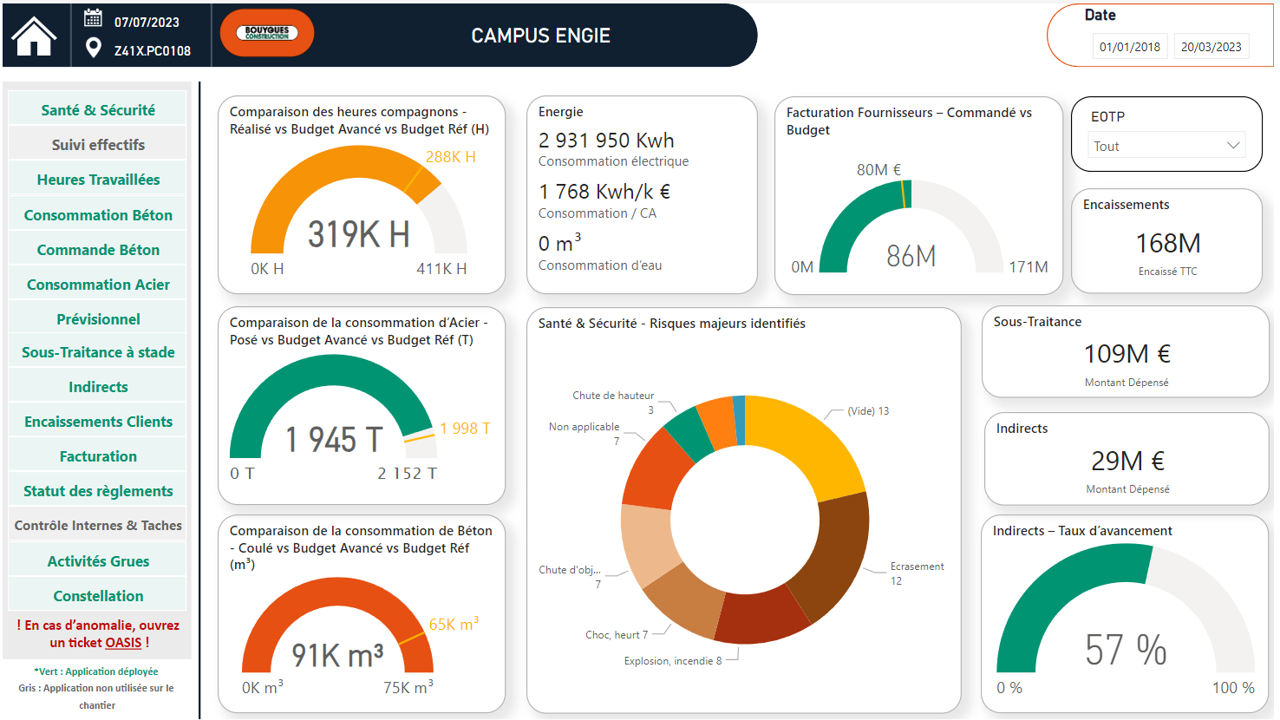Image resolution: width=1280 pixels, height=720 pixels.
Task: Navigate to Consommation Acier page
Action: click(98, 285)
